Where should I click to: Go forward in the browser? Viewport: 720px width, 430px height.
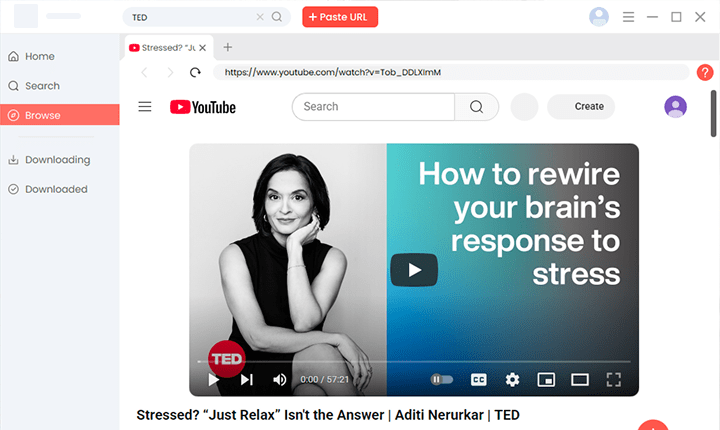click(170, 72)
